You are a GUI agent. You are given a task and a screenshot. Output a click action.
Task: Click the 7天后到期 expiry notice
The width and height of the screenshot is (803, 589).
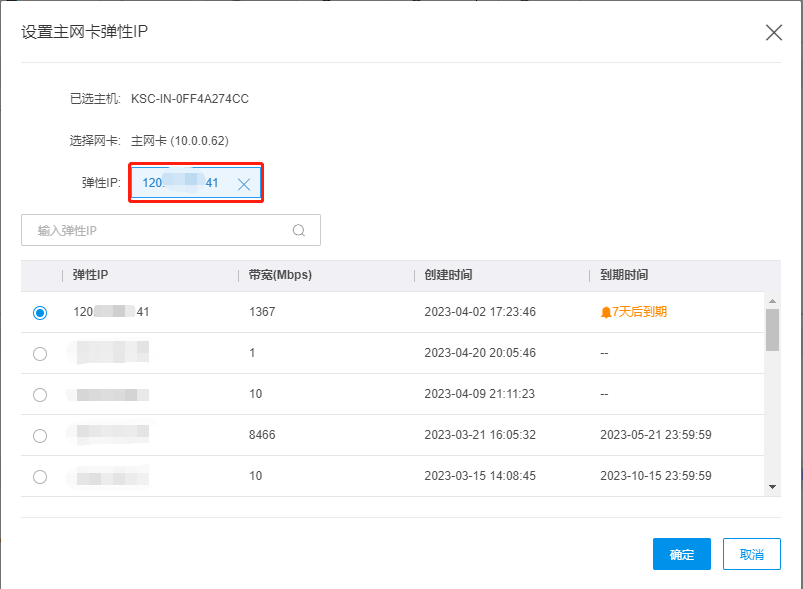click(x=640, y=312)
